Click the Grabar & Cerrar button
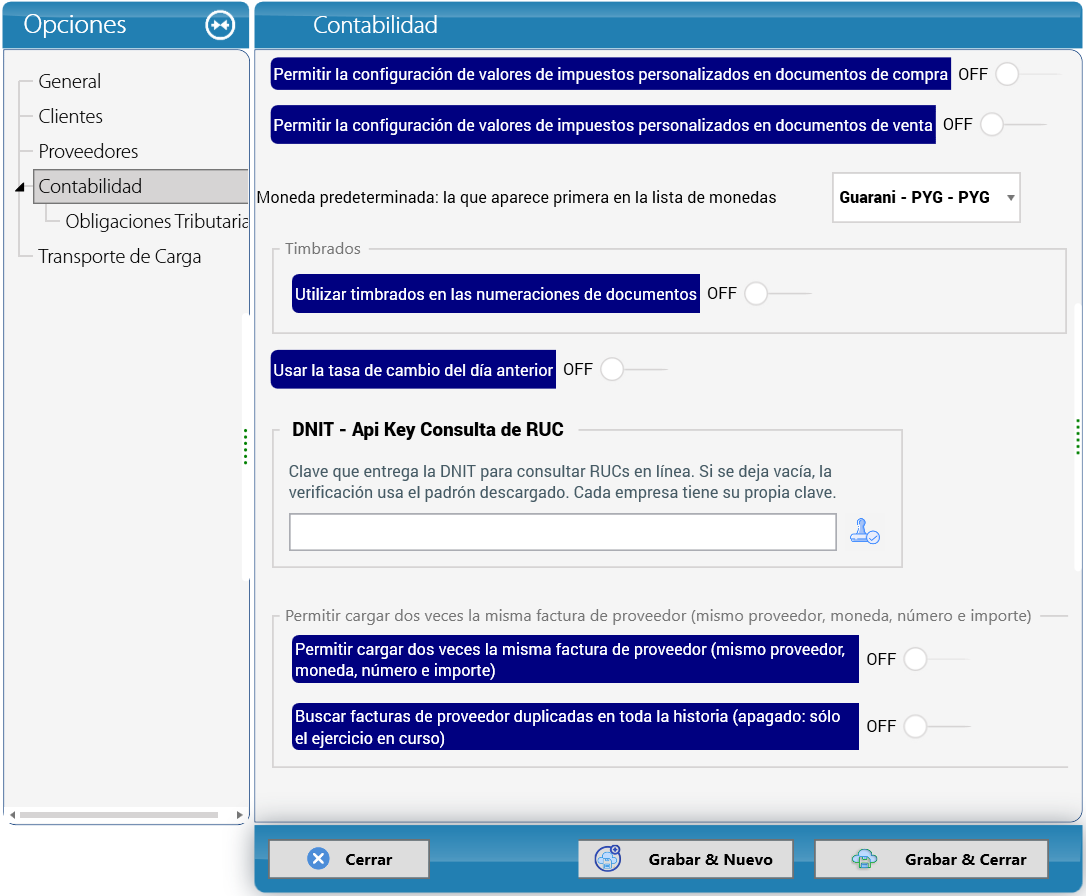 (x=931, y=859)
